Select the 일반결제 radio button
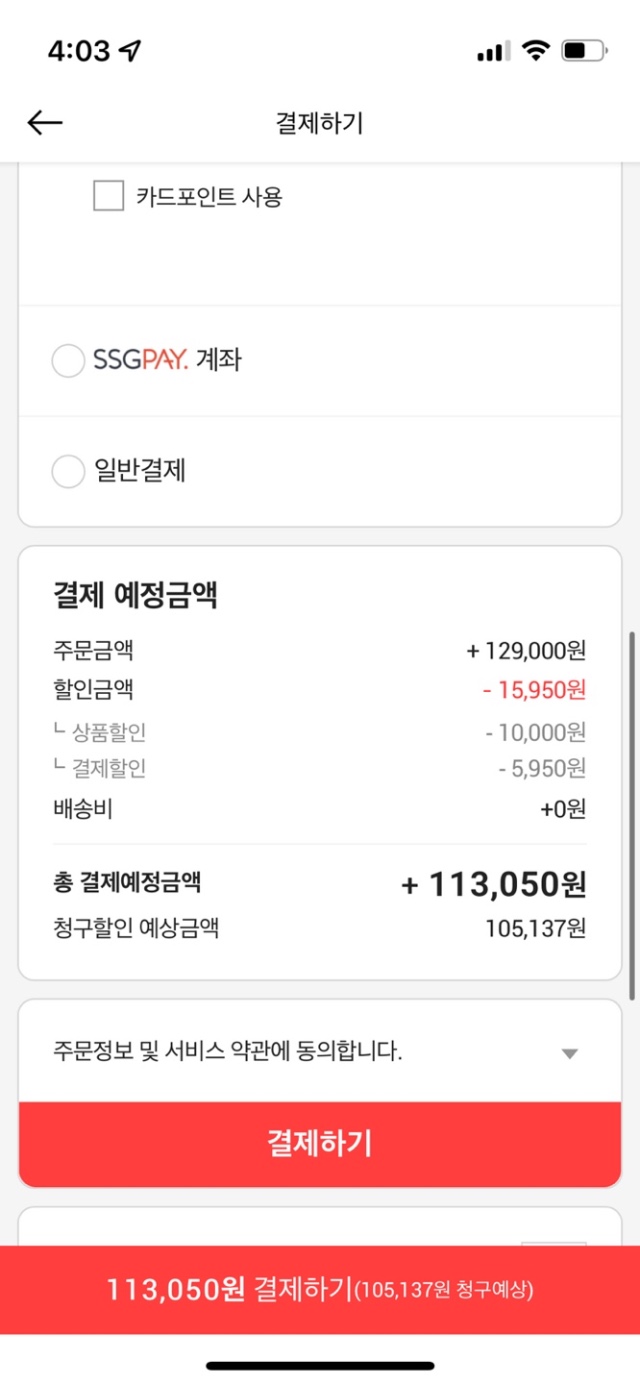Image resolution: width=640 pixels, height=1384 pixels. pyautogui.click(x=68, y=471)
